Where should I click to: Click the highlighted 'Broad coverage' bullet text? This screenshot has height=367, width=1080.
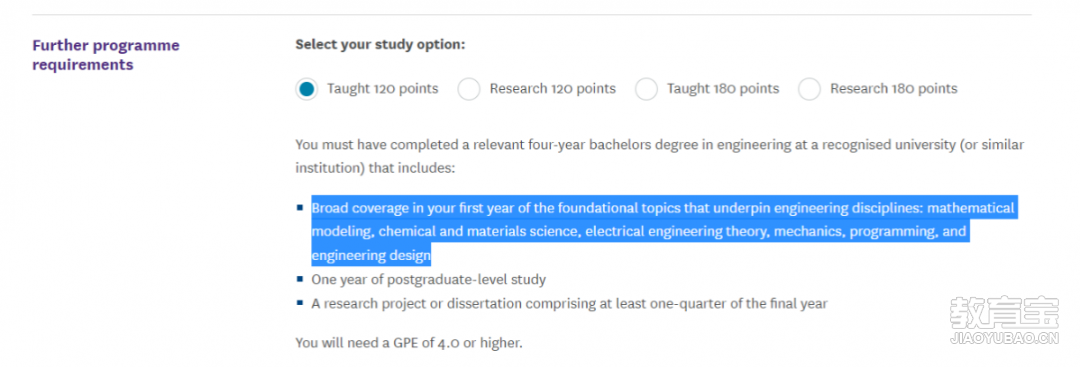tap(663, 231)
